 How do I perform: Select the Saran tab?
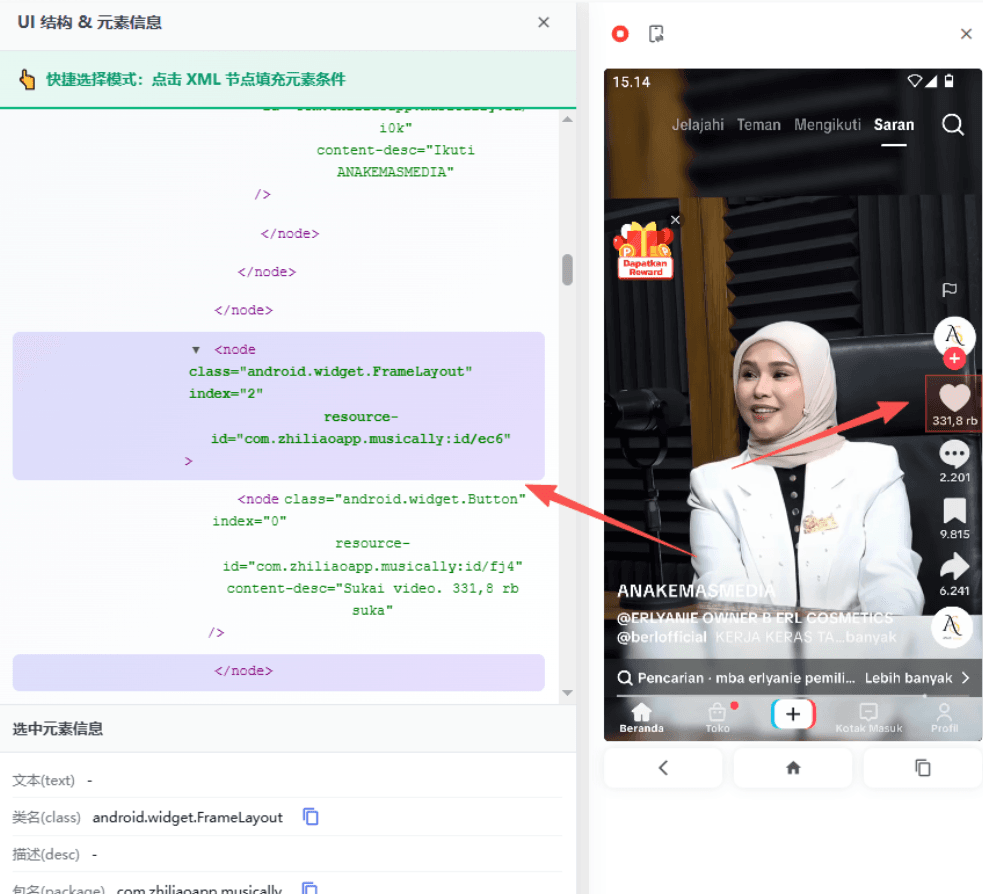[894, 125]
